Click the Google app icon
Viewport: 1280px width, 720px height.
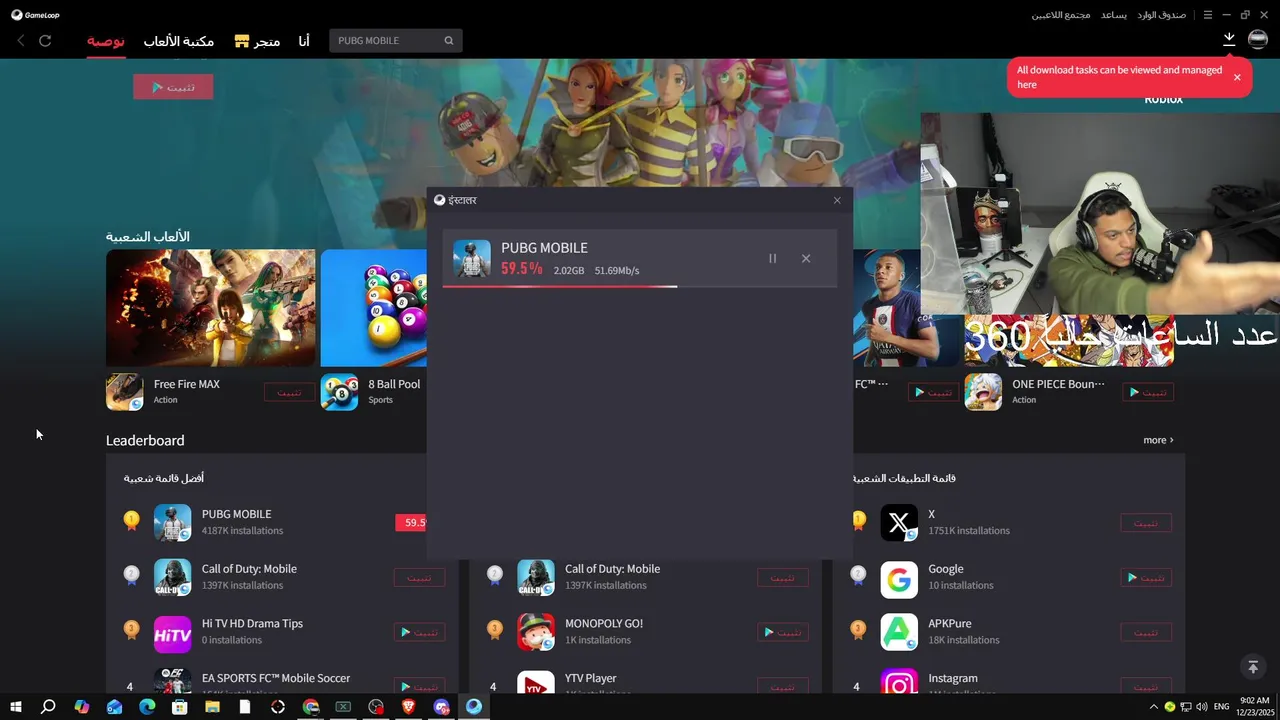click(x=899, y=578)
